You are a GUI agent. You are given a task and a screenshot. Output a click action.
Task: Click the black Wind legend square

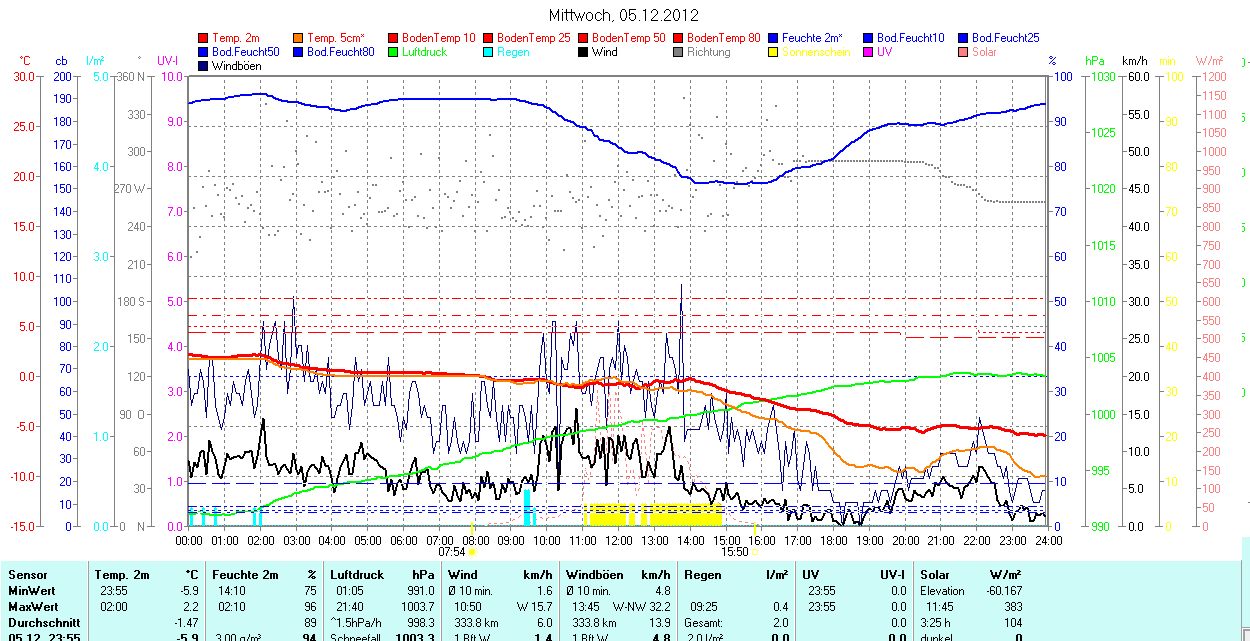coord(584,52)
